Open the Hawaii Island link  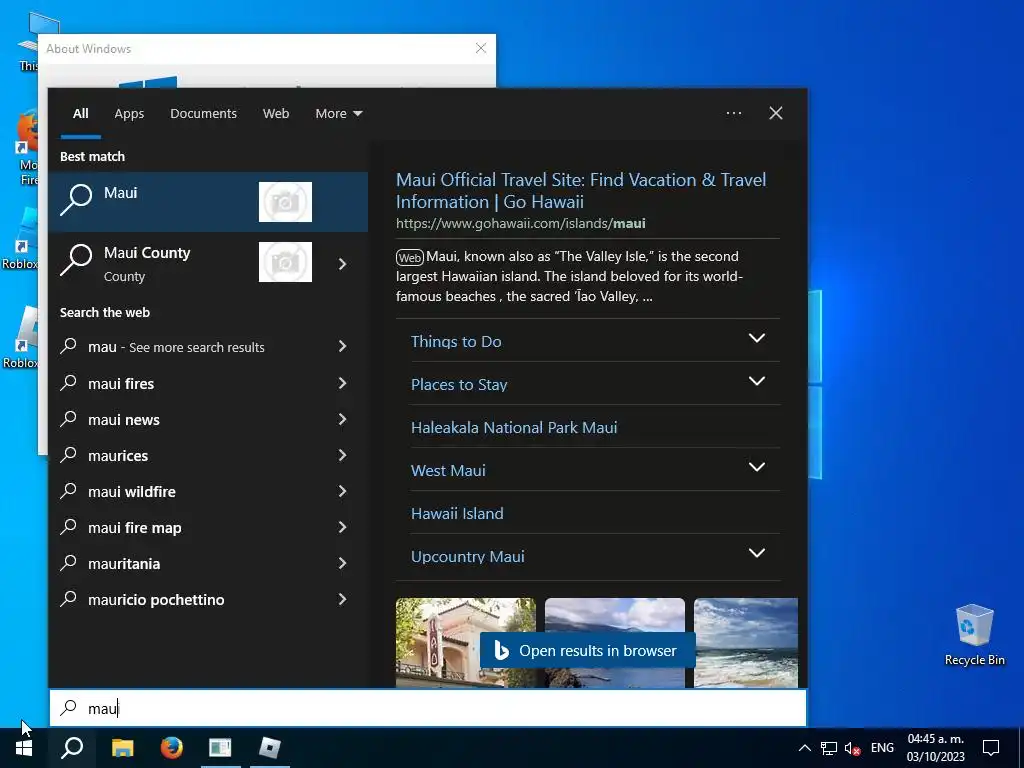(457, 514)
